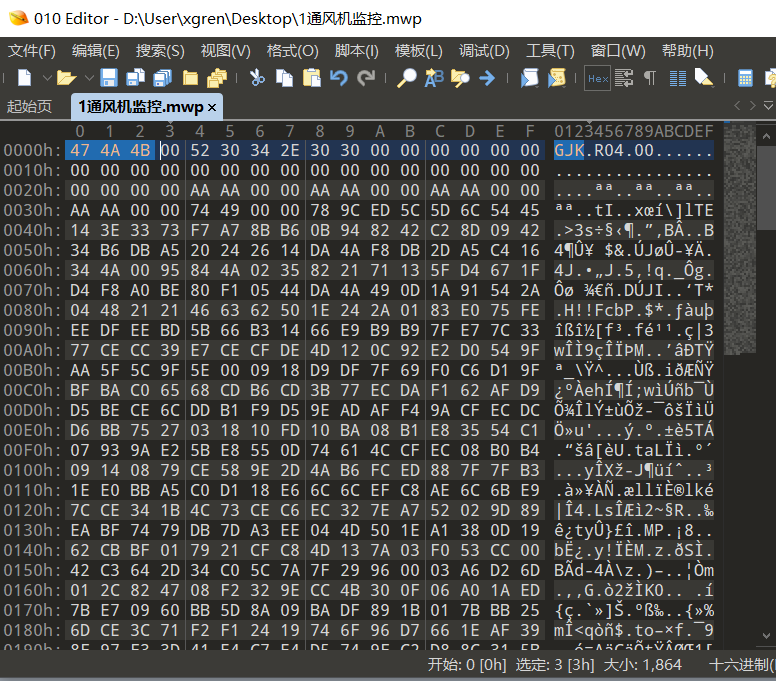
Task: Click the Save All icon
Action: 162,78
